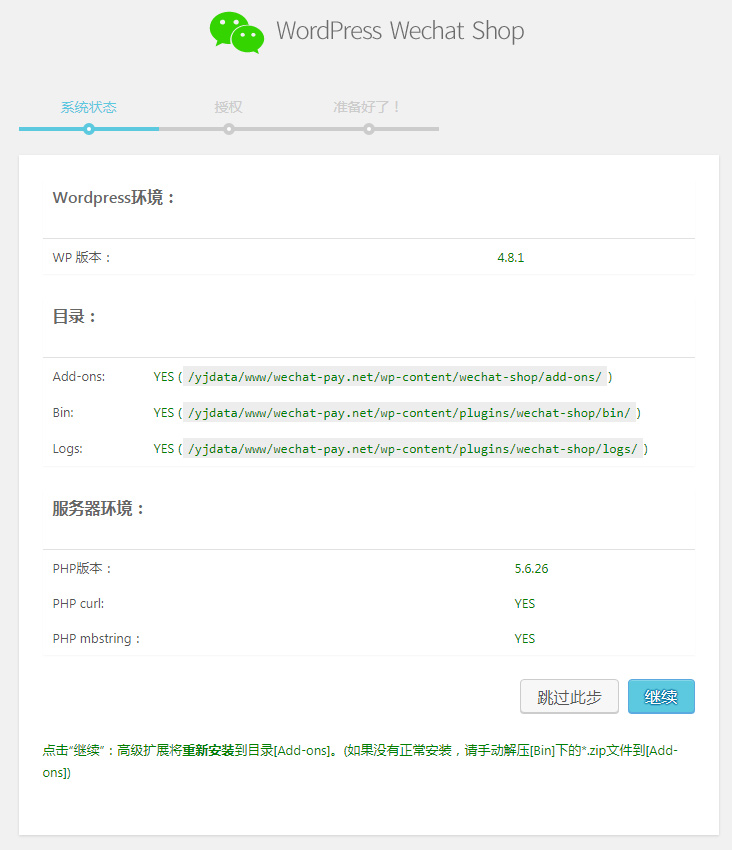This screenshot has width=732, height=850.
Task: Click the blue 继续 button
Action: click(661, 697)
